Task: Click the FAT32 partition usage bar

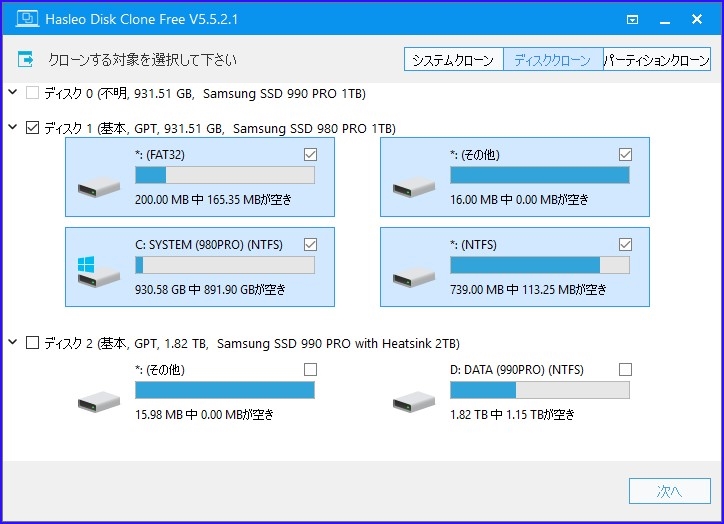Action: pyautogui.click(x=225, y=175)
